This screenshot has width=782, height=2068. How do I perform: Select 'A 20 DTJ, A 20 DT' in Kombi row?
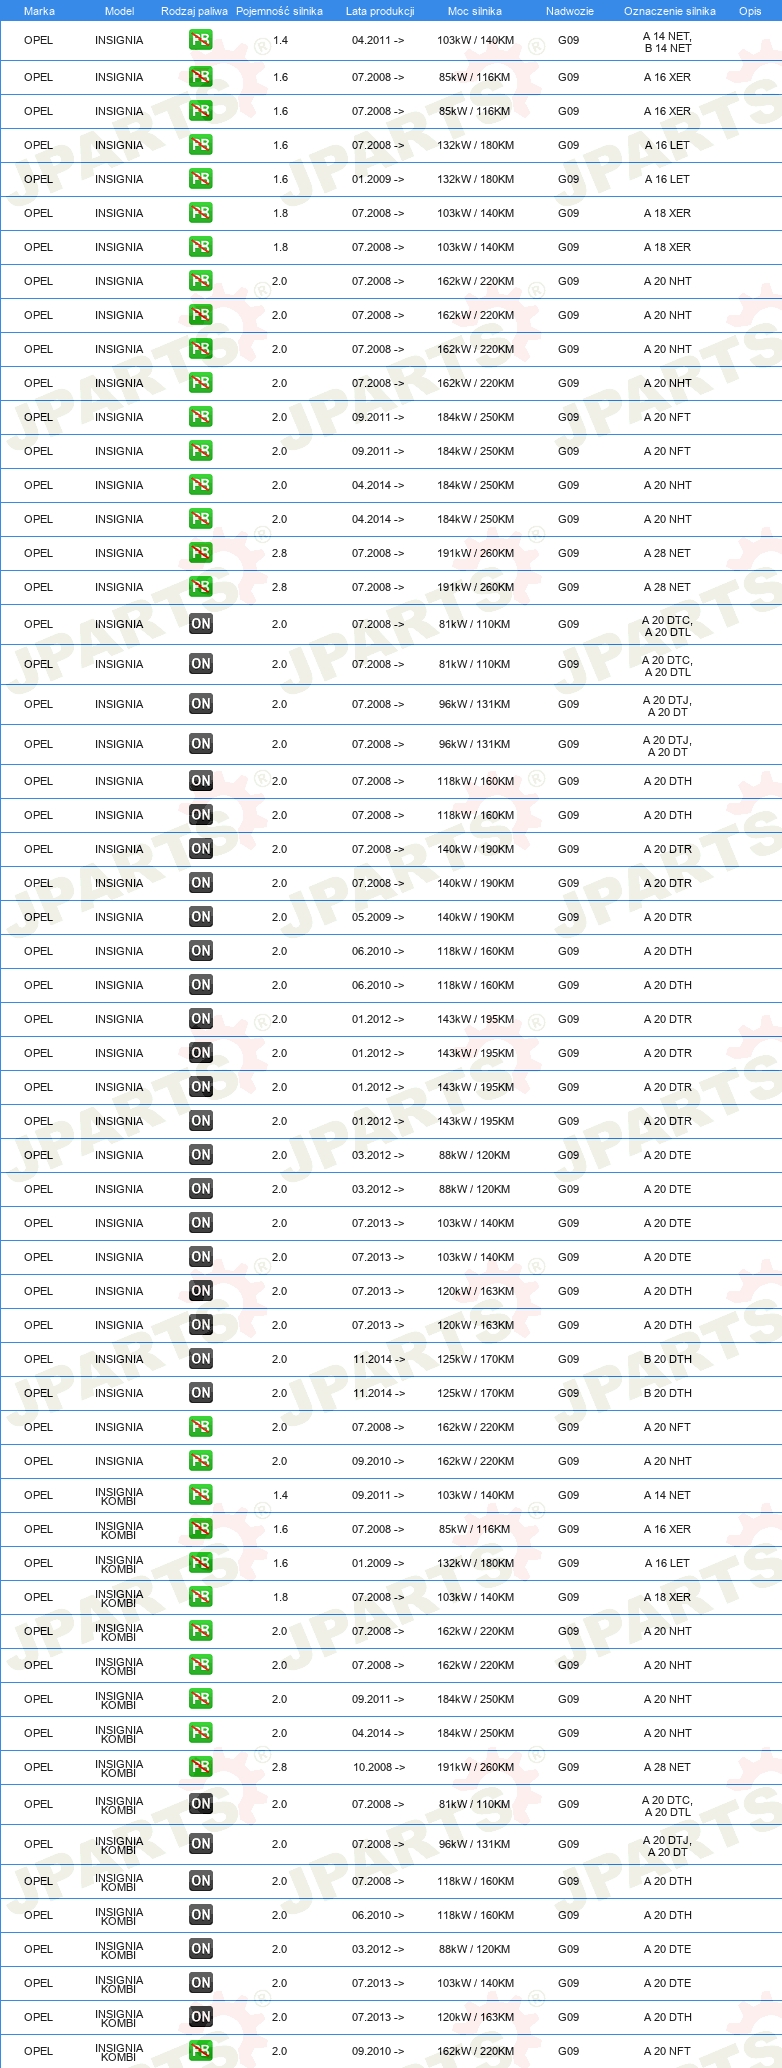pos(667,1846)
